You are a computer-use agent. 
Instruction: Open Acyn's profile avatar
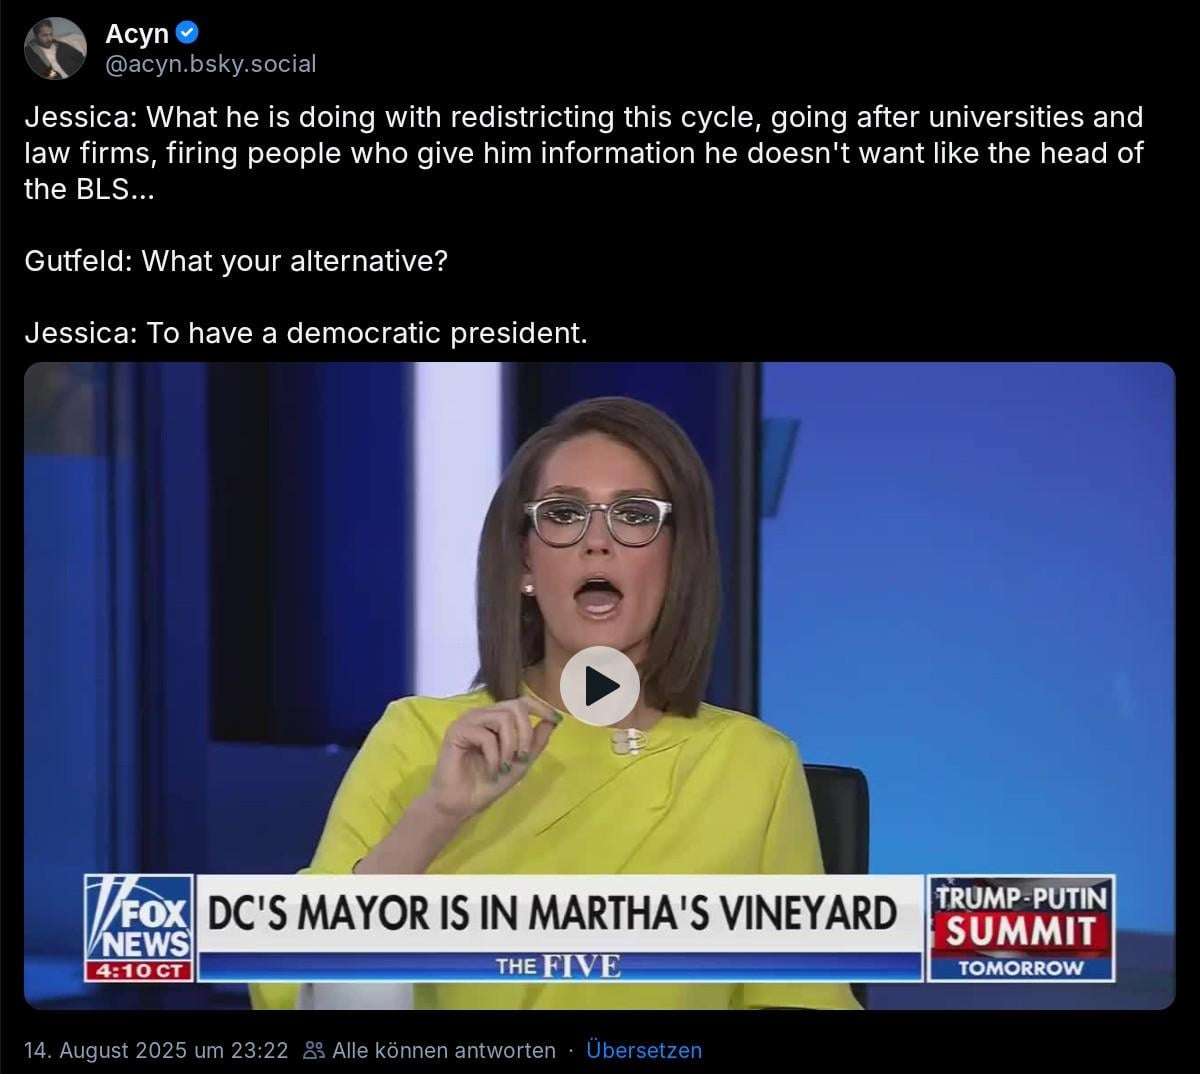55,48
